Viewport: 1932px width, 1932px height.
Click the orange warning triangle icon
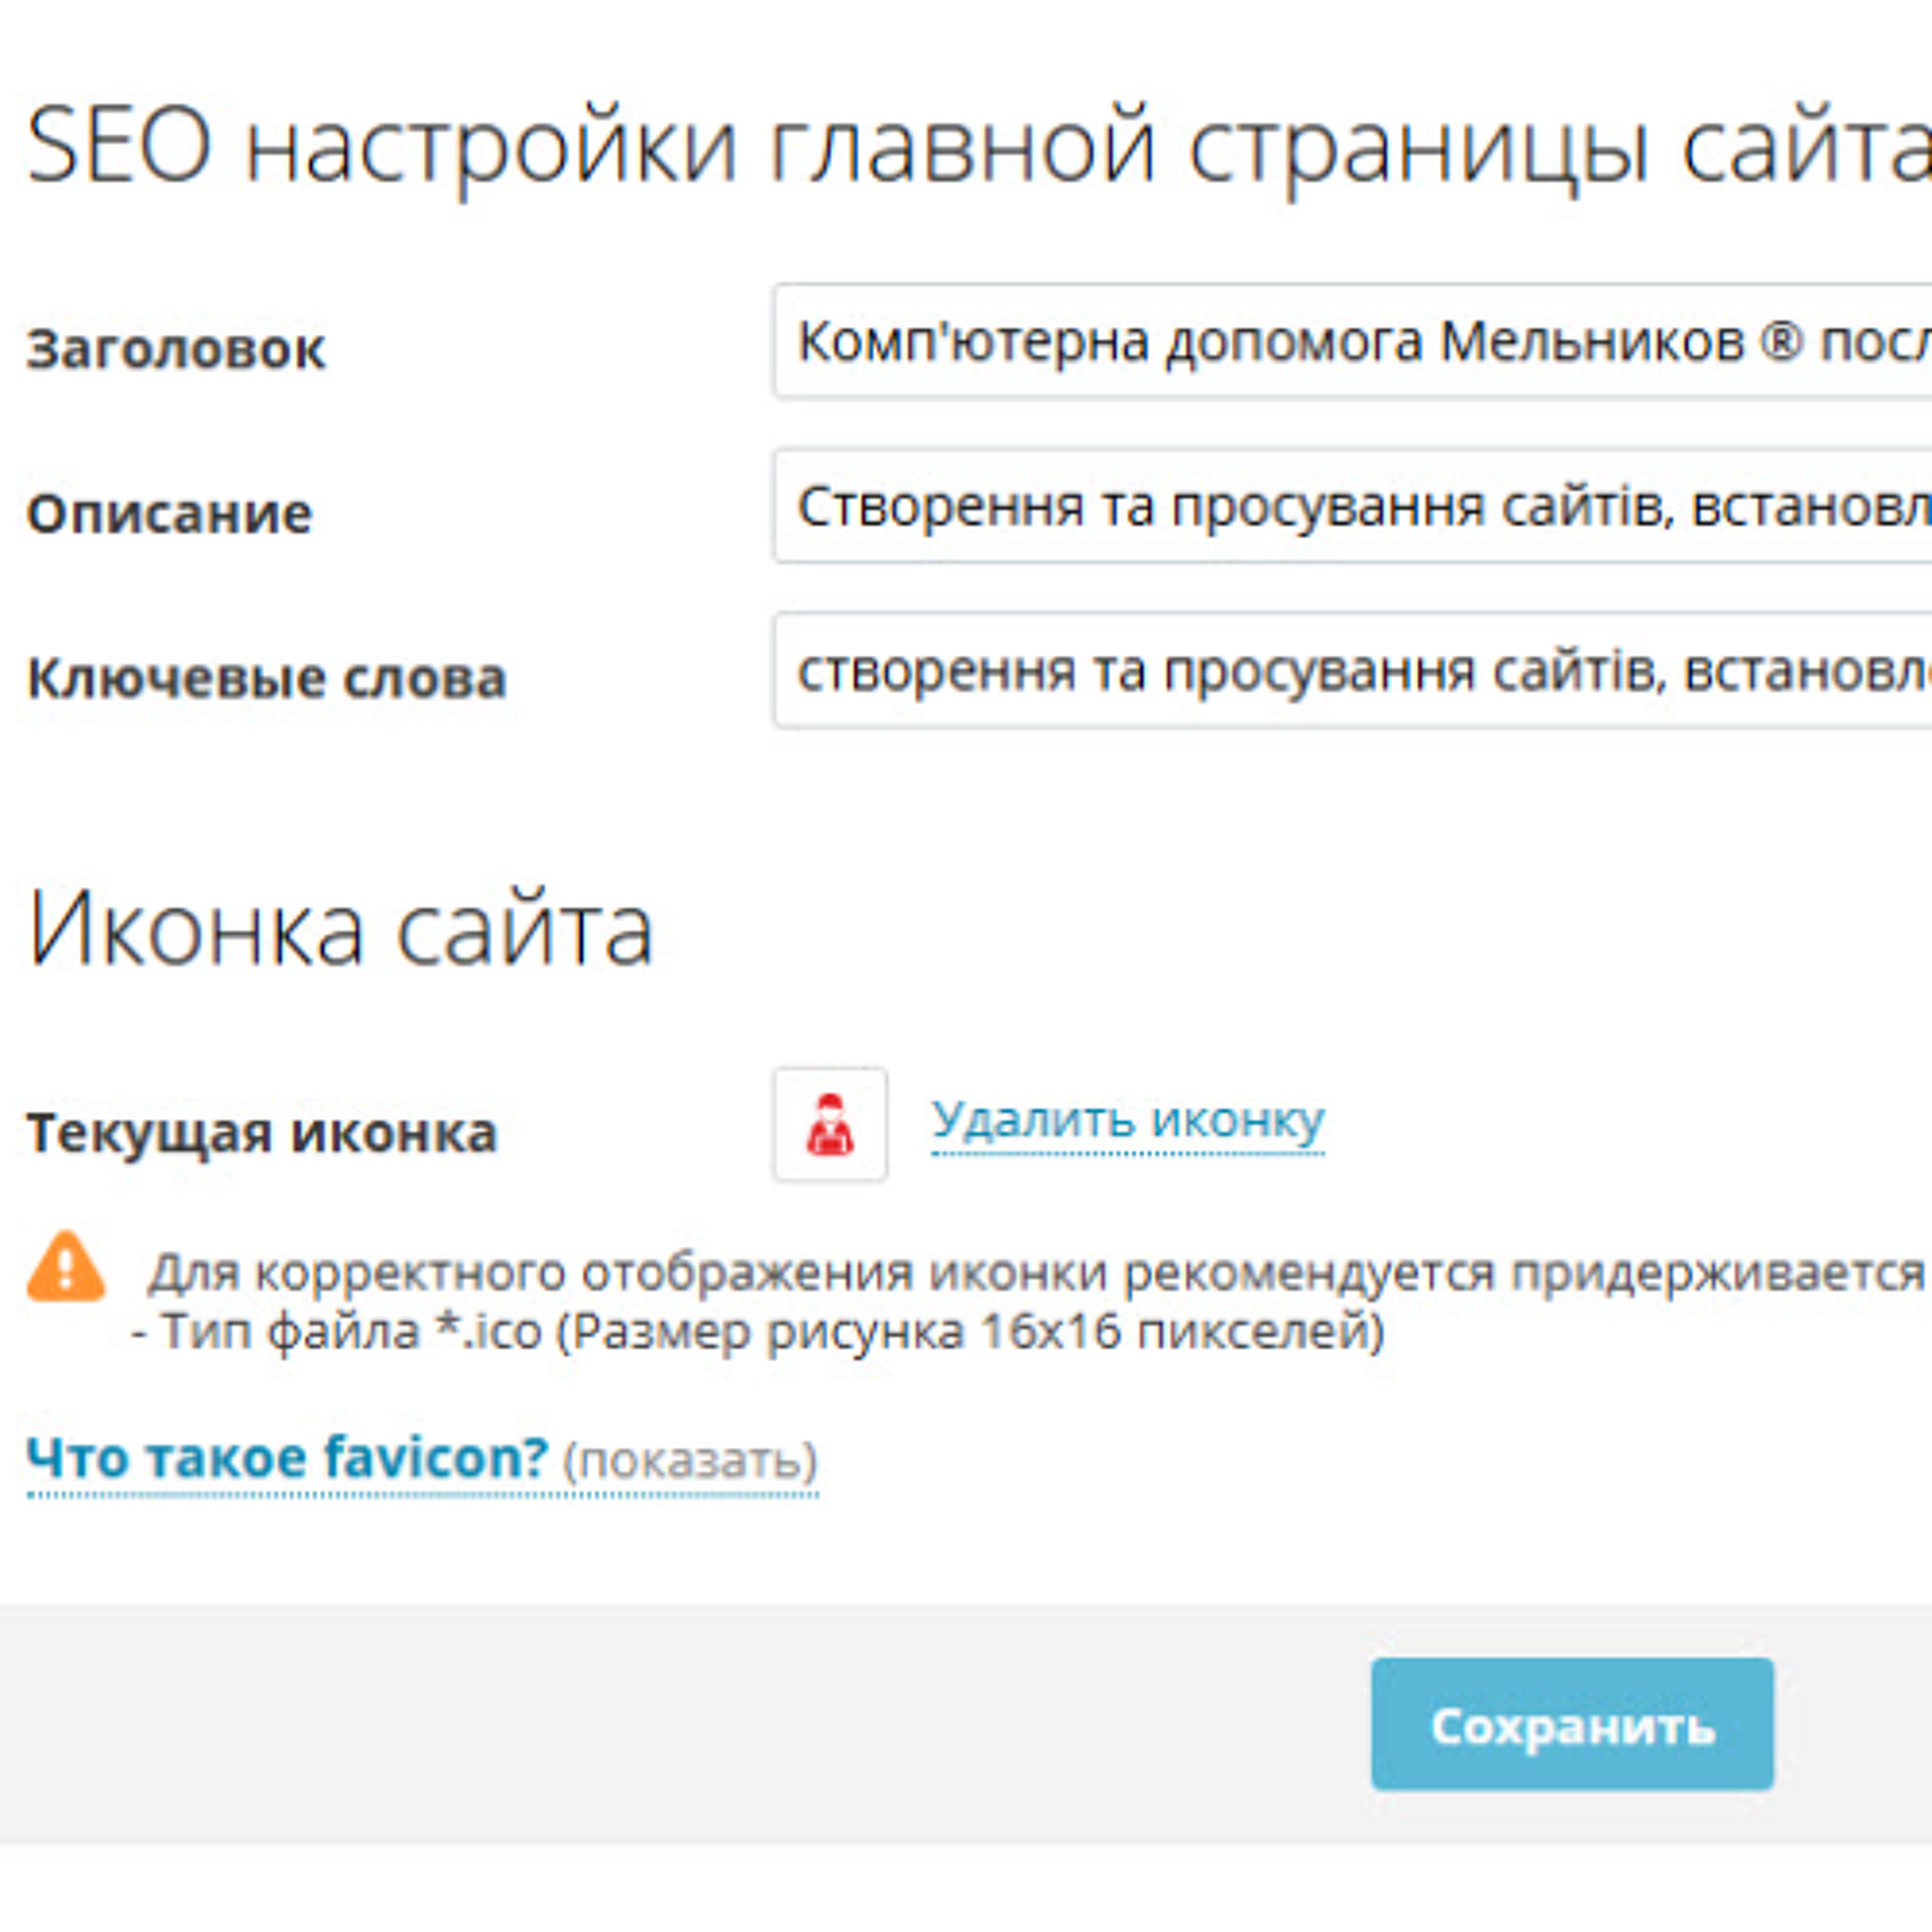(x=66, y=1267)
